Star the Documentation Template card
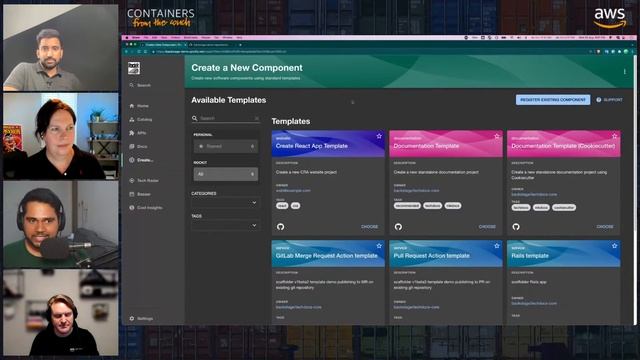Viewport: 640px width, 360px height. pyautogui.click(x=497, y=136)
